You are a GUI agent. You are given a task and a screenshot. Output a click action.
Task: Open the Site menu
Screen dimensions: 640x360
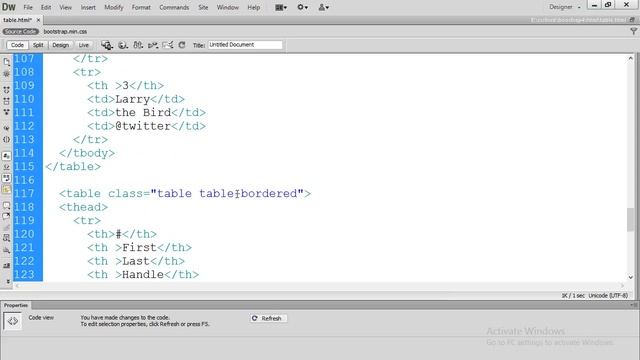[x=203, y=7]
